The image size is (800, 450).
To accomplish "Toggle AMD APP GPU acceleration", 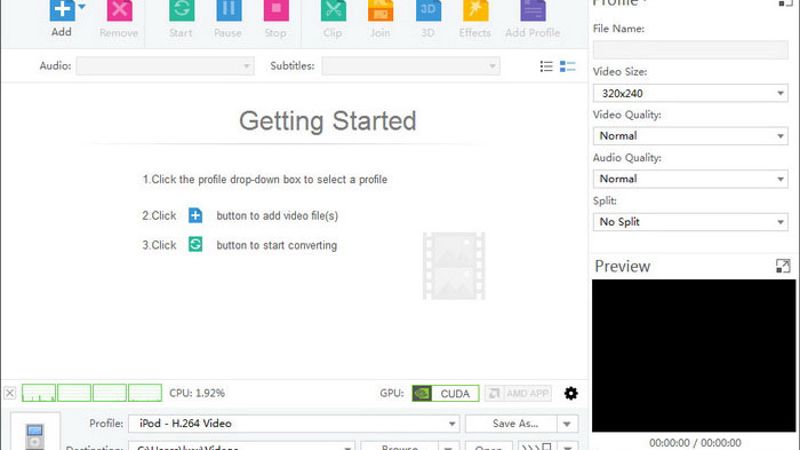I will pyautogui.click(x=518, y=393).
